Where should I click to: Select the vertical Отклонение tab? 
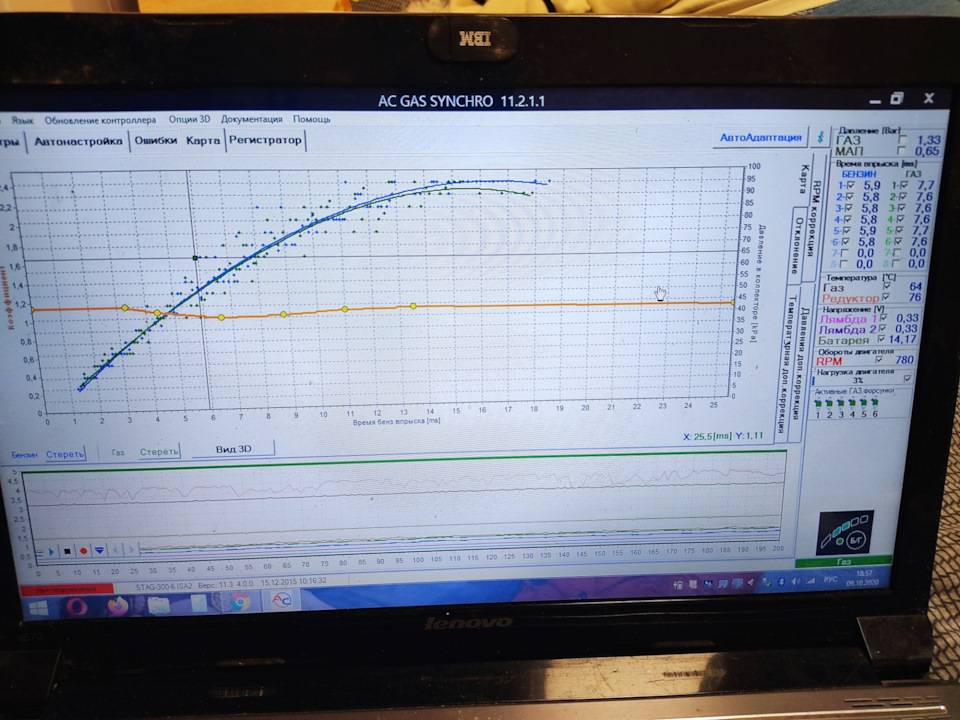click(797, 245)
